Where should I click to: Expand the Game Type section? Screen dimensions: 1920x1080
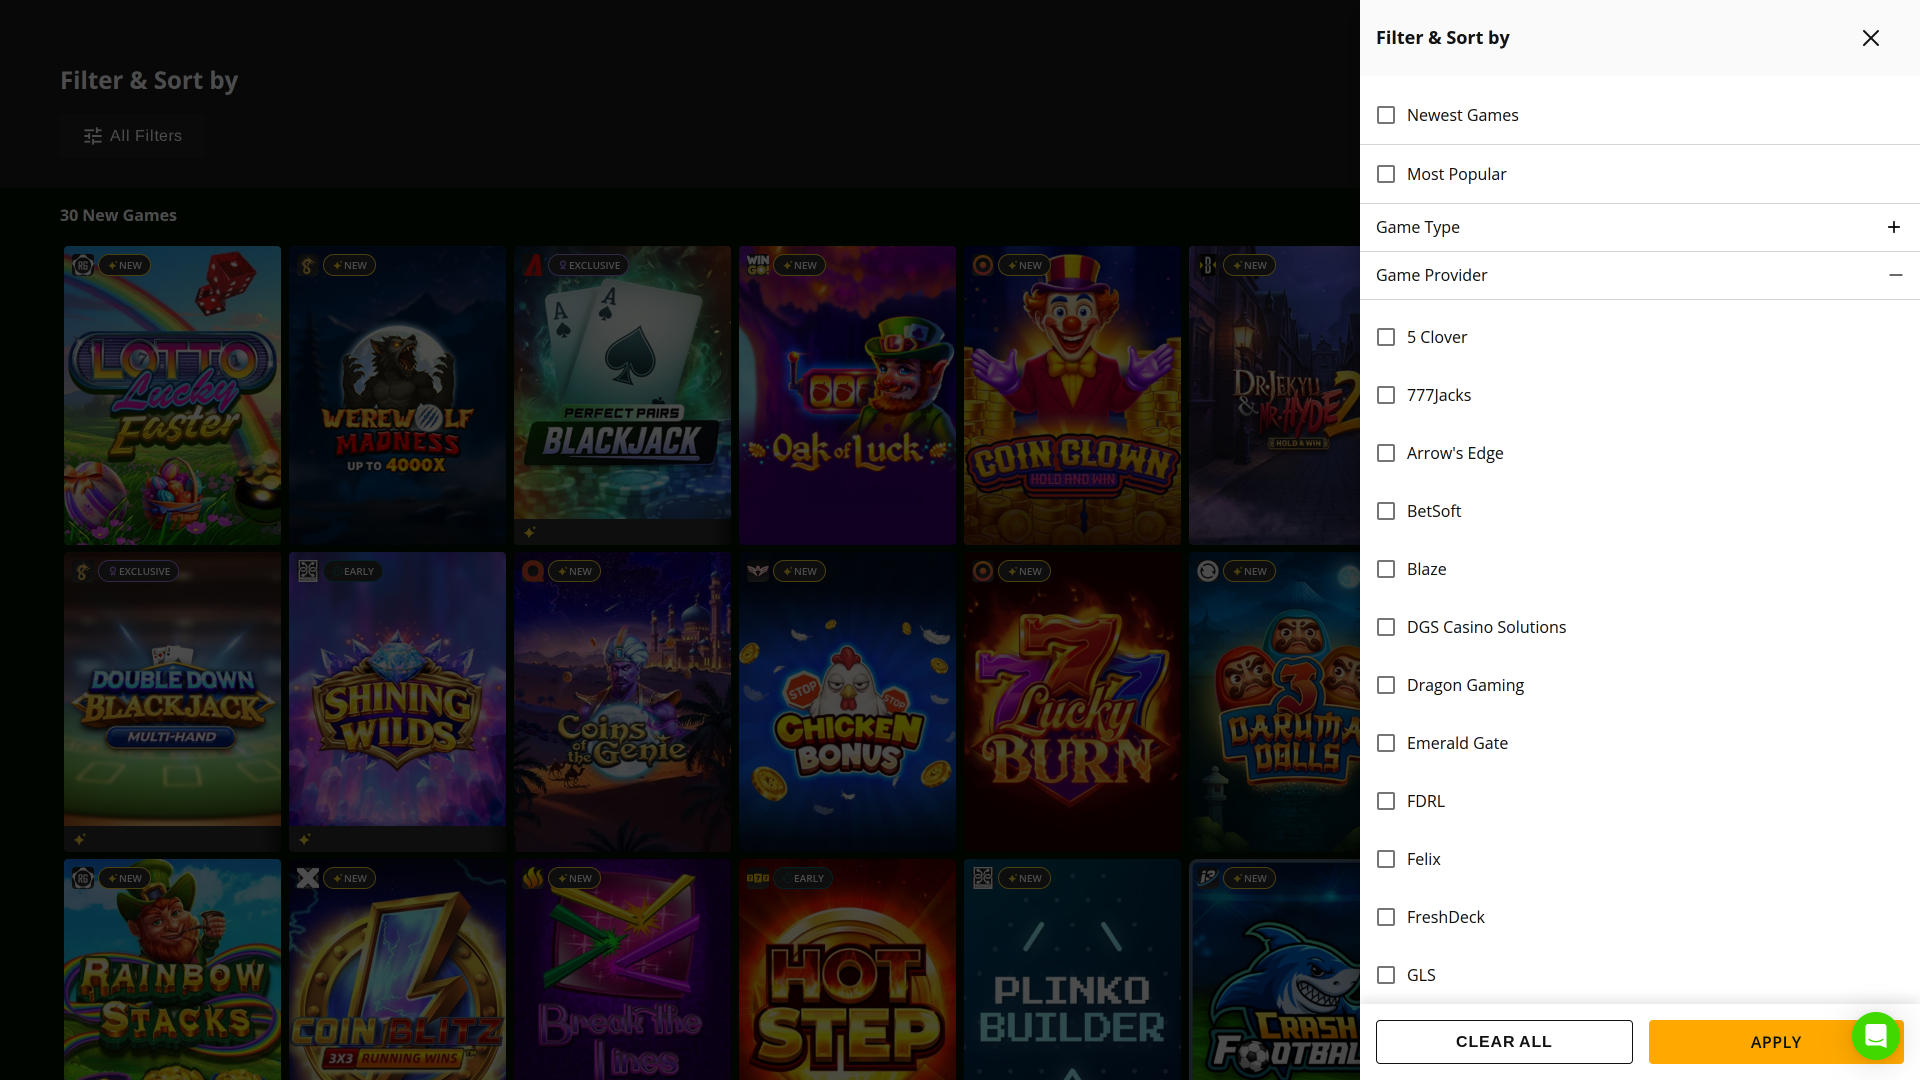1894,227
